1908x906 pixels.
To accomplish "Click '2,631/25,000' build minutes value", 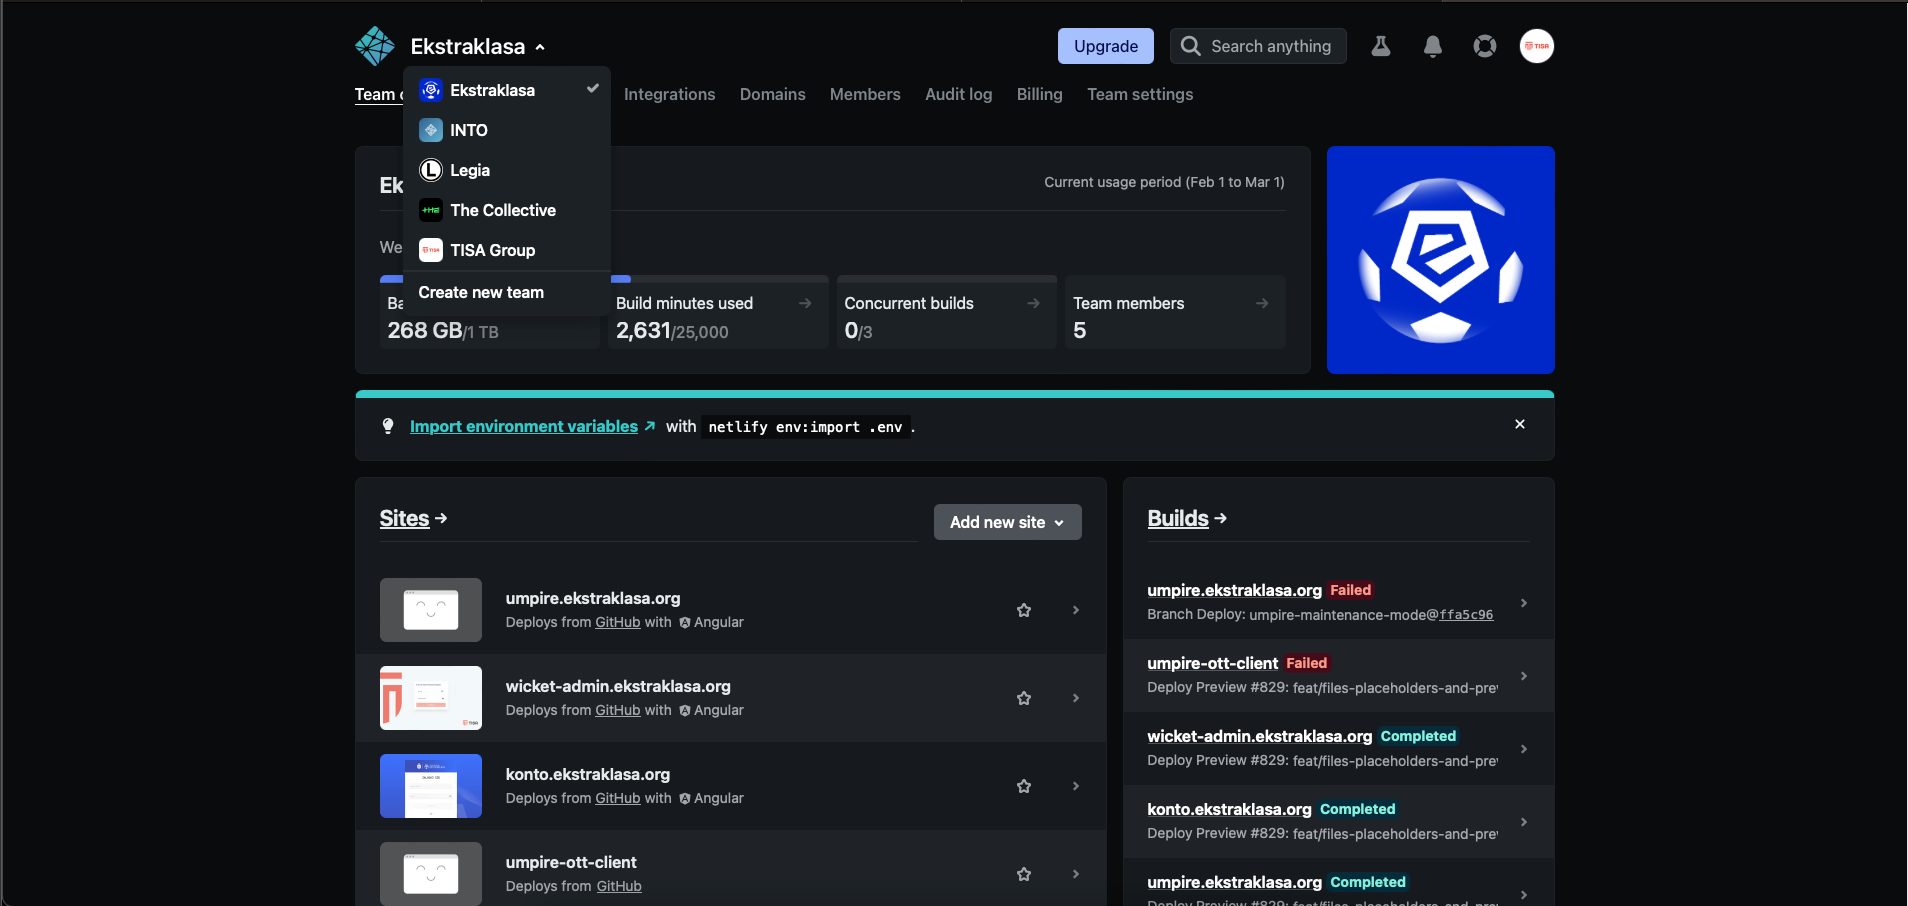I will point(672,331).
